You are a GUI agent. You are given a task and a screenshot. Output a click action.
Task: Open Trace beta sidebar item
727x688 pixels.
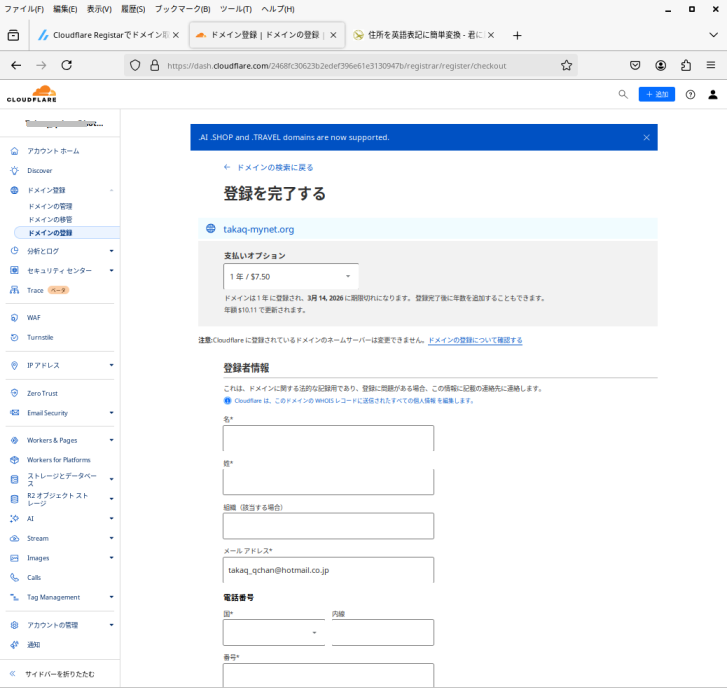[x=39, y=290]
